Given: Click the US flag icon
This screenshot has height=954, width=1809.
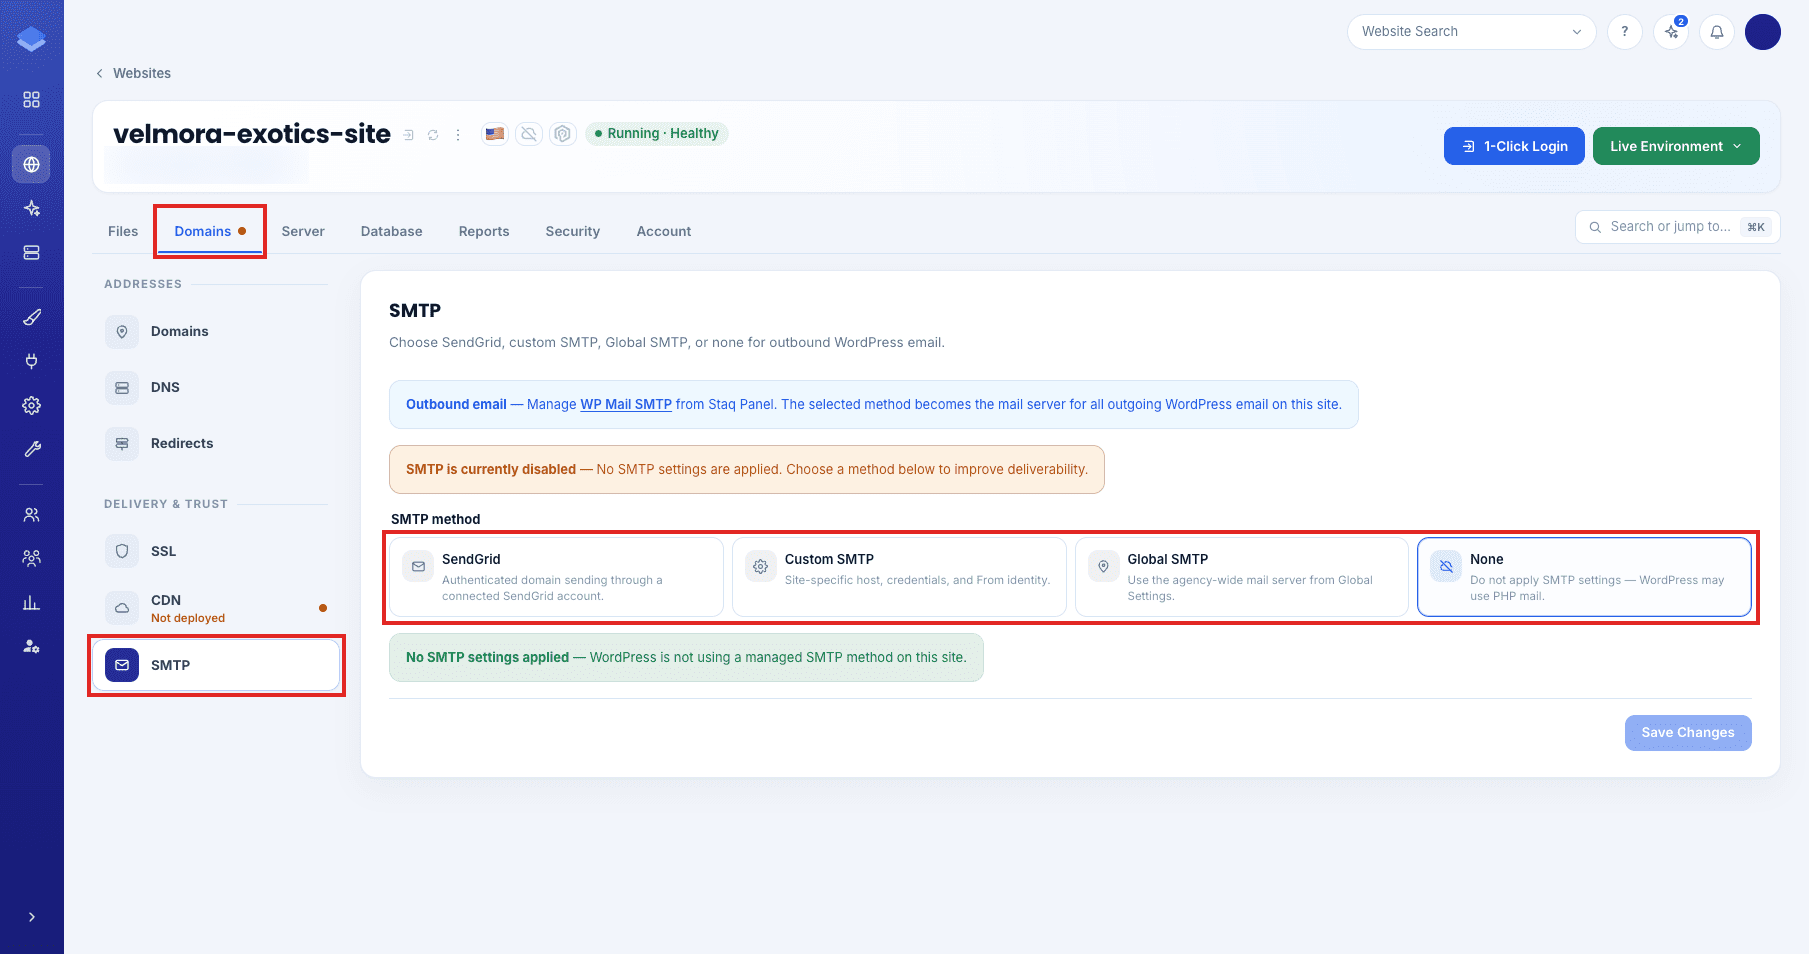Looking at the screenshot, I should [495, 134].
